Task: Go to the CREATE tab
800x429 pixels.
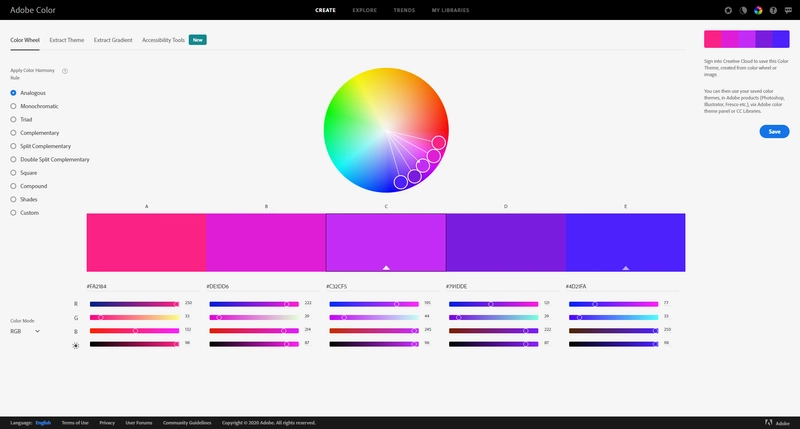Action: [326, 10]
